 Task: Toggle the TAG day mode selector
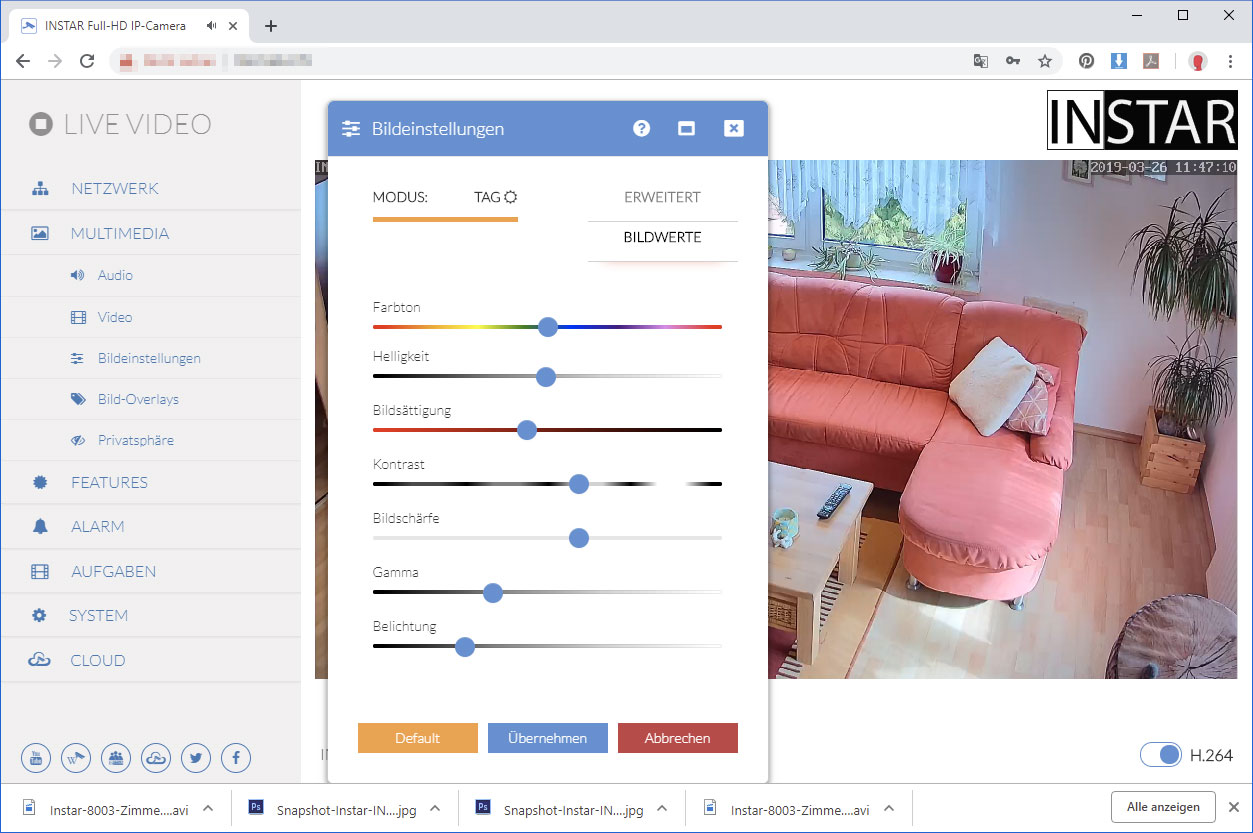pyautogui.click(x=495, y=197)
